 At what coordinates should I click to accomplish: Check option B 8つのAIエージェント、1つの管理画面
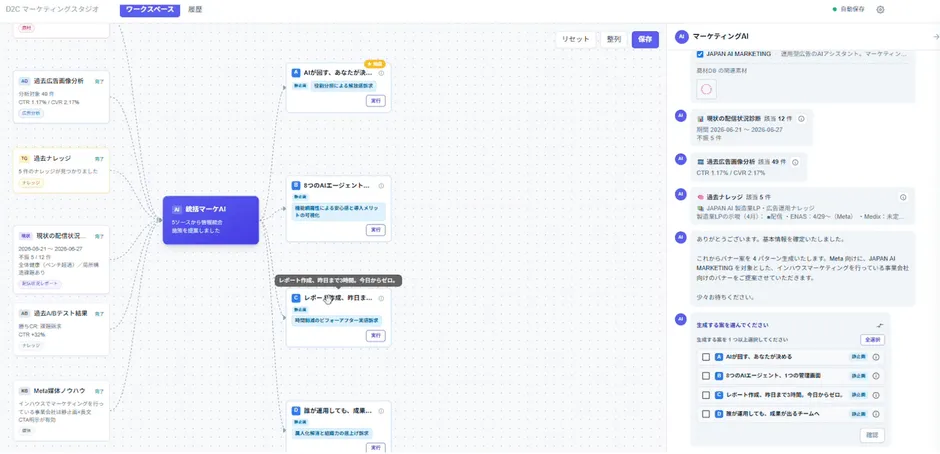[706, 376]
